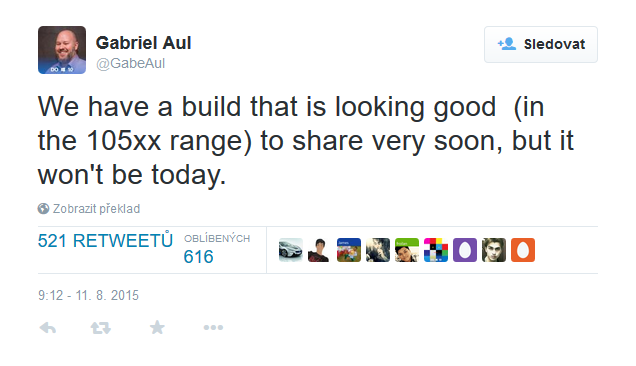Retweet using the retweet arrows icon
This screenshot has height=366, width=636.
click(x=101, y=327)
